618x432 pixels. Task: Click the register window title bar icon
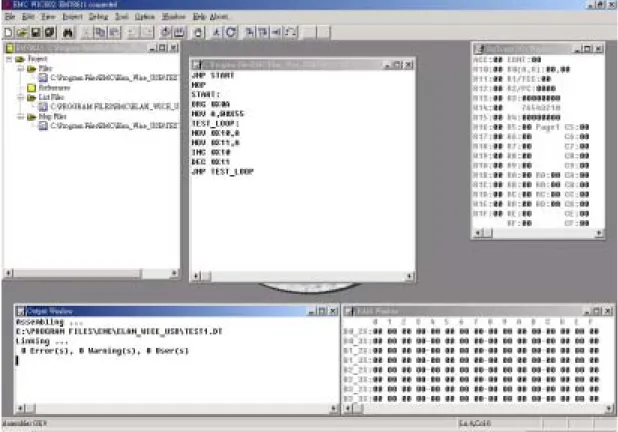pos(479,49)
